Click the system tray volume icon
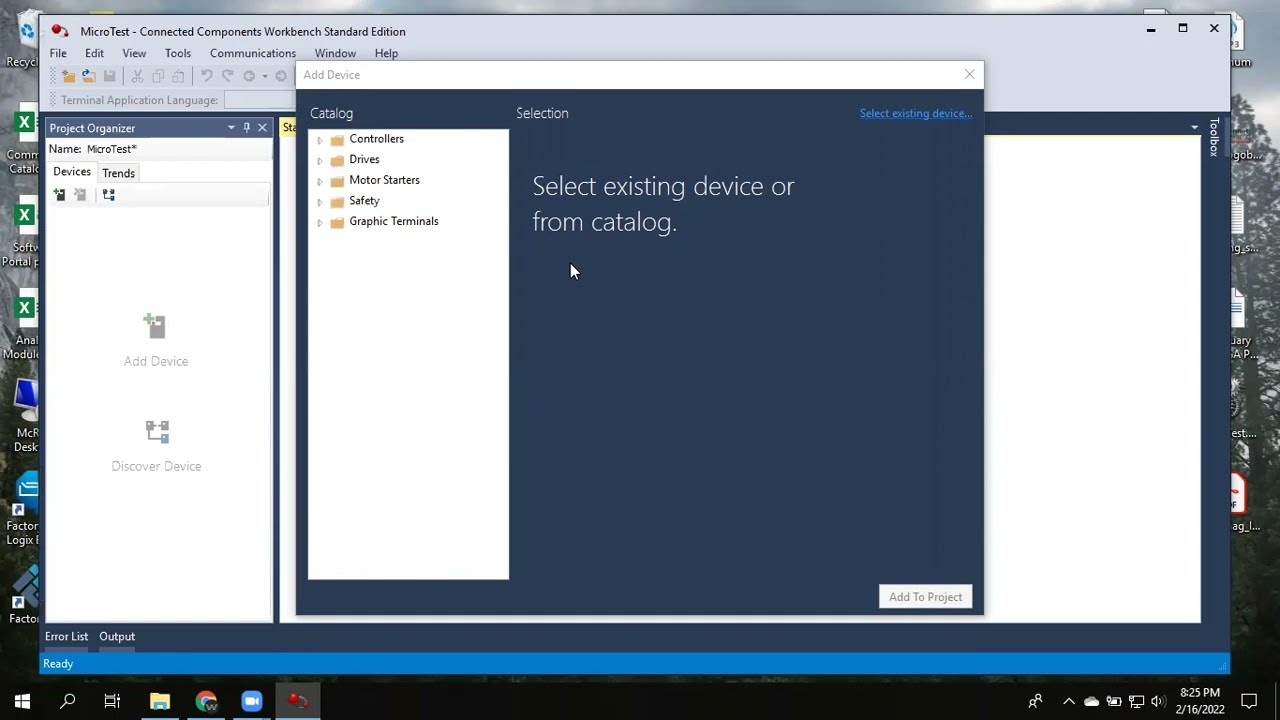The image size is (1280, 720). pyautogui.click(x=1158, y=701)
